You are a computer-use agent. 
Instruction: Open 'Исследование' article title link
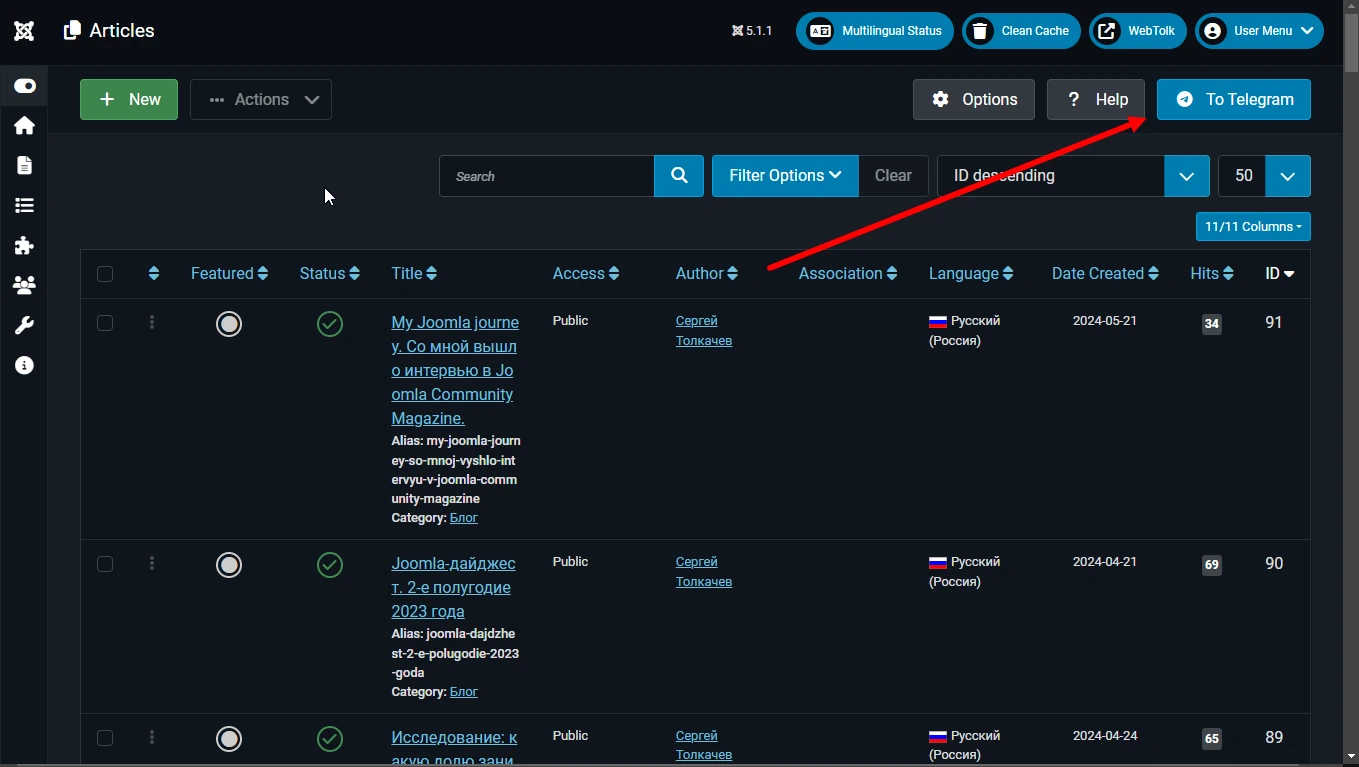tap(454, 748)
